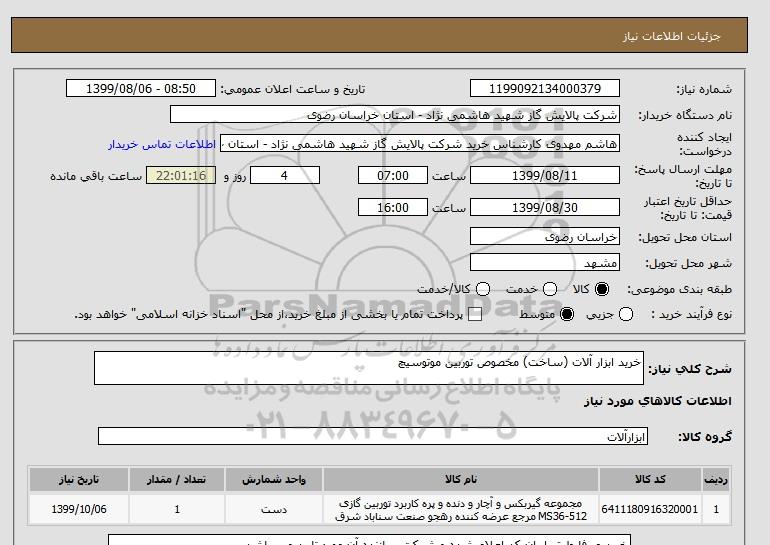Screen dimensions: 770x545
Task: Click the product name cell مجموعه گیربکس
Action: pyautogui.click(x=461, y=509)
